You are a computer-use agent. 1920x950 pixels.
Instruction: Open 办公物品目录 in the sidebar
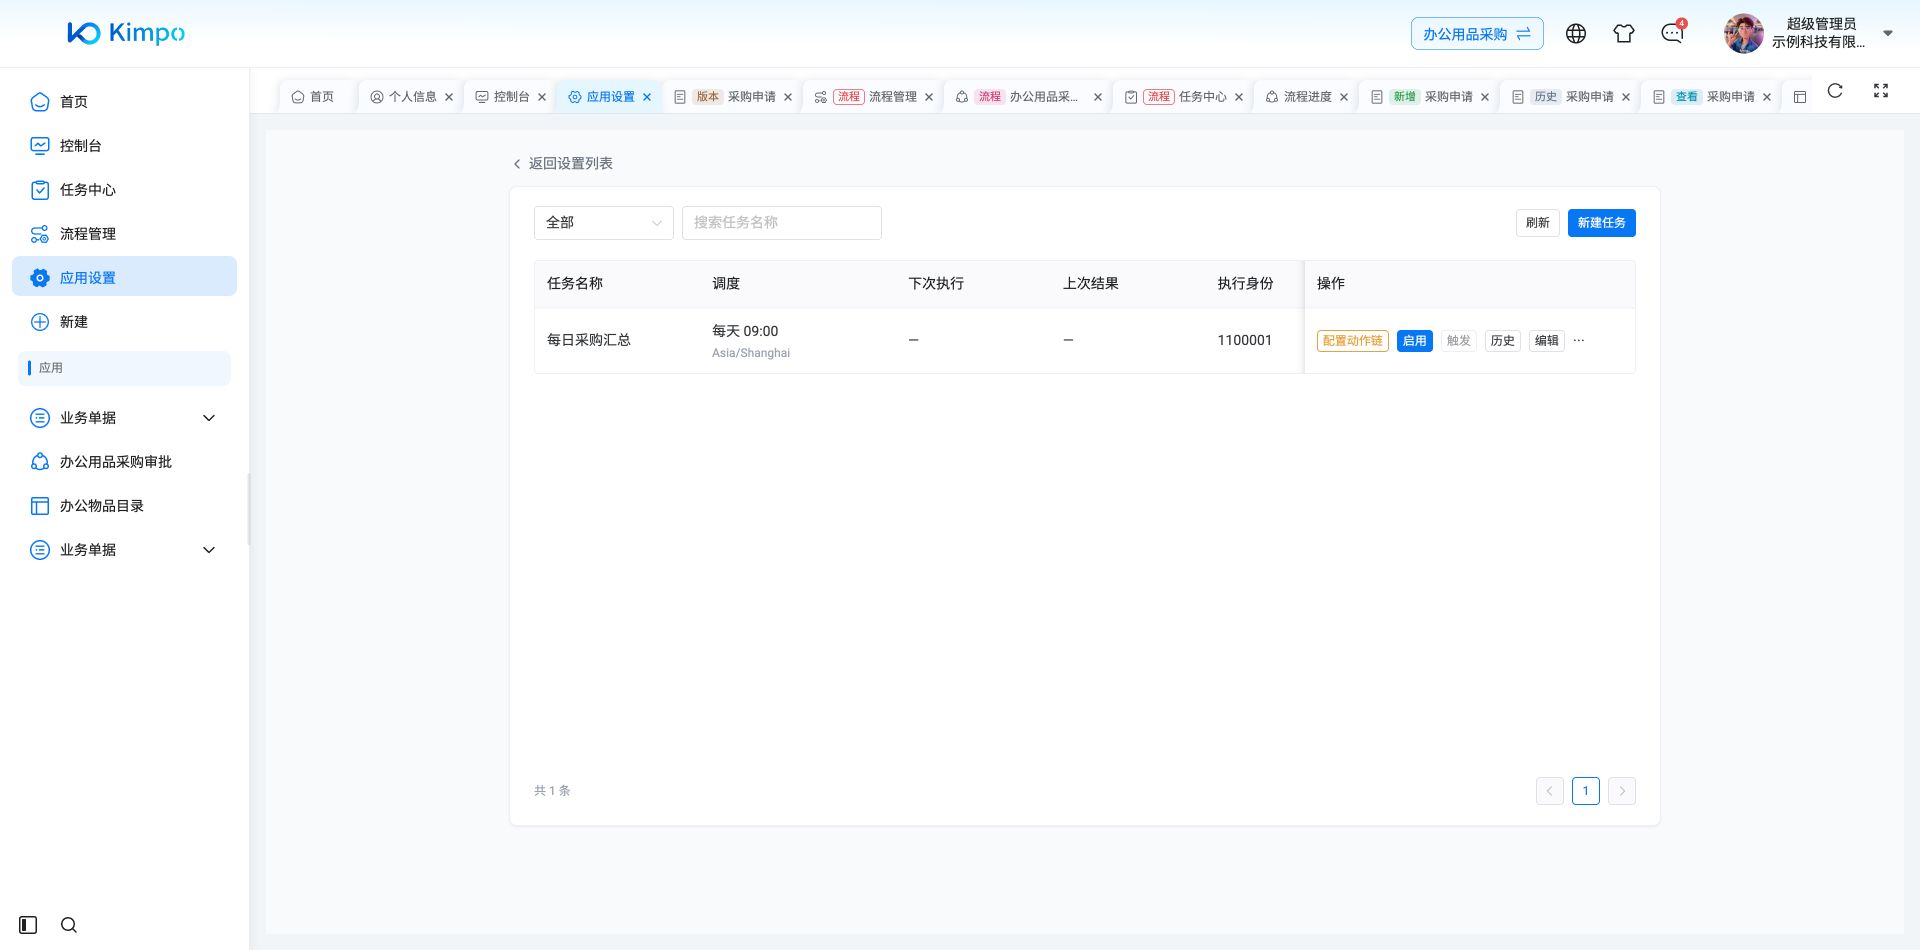[124, 506]
